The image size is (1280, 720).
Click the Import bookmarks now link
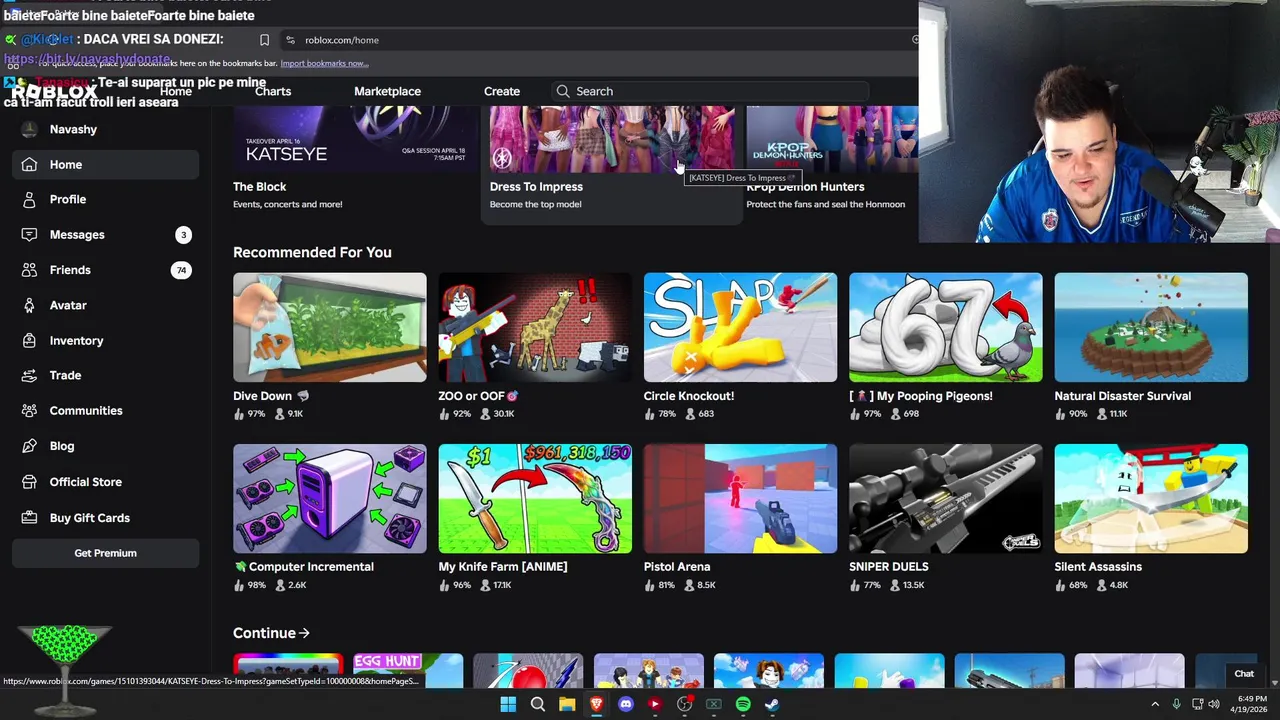[324, 63]
